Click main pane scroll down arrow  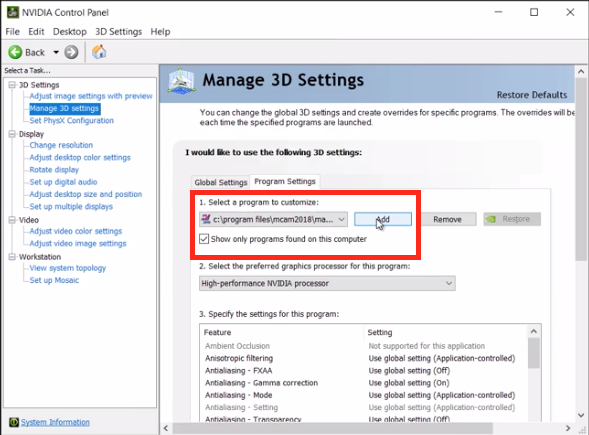coord(581,415)
